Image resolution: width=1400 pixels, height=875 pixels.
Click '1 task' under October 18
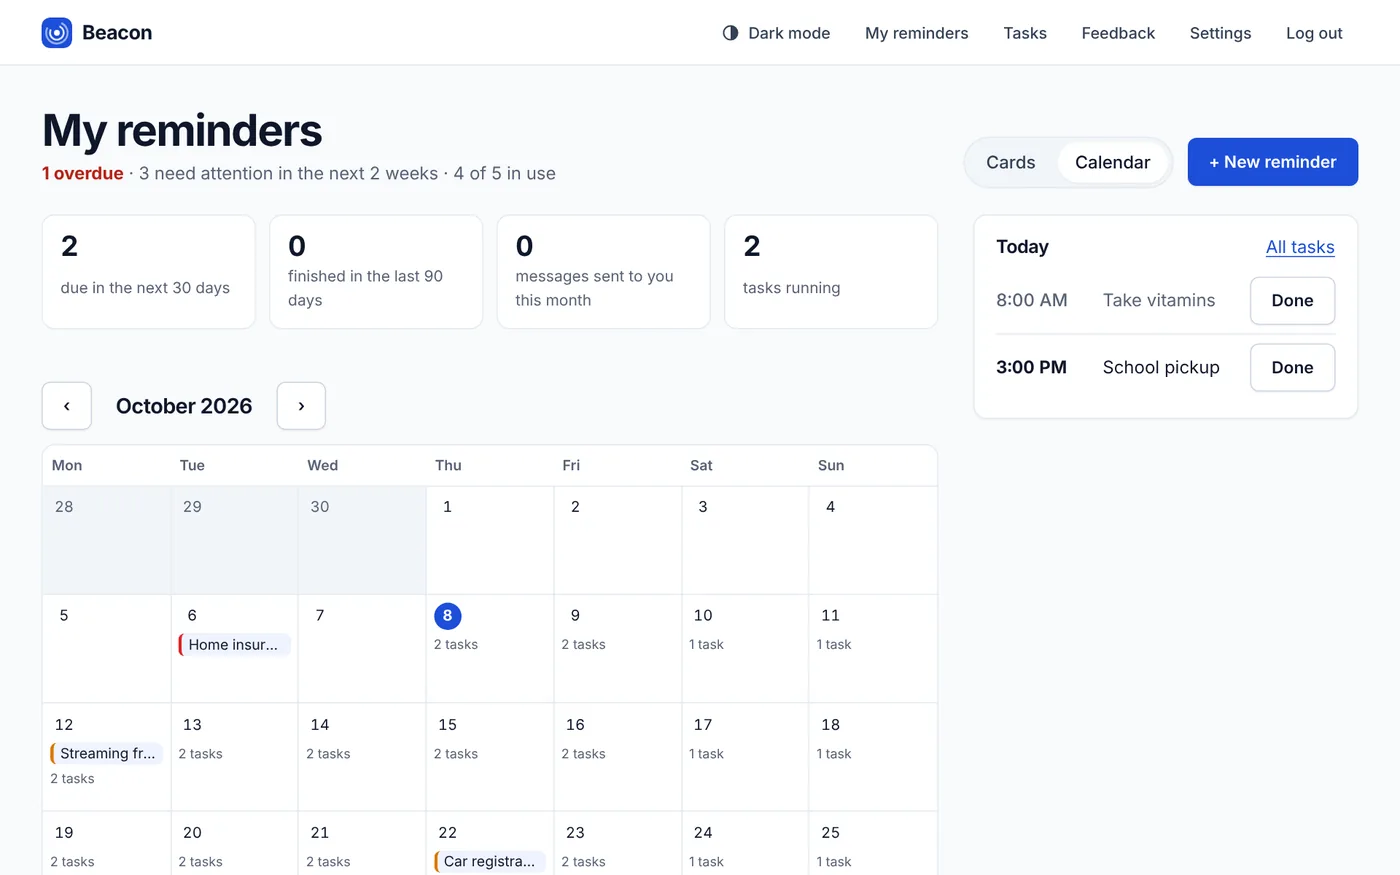(x=834, y=754)
